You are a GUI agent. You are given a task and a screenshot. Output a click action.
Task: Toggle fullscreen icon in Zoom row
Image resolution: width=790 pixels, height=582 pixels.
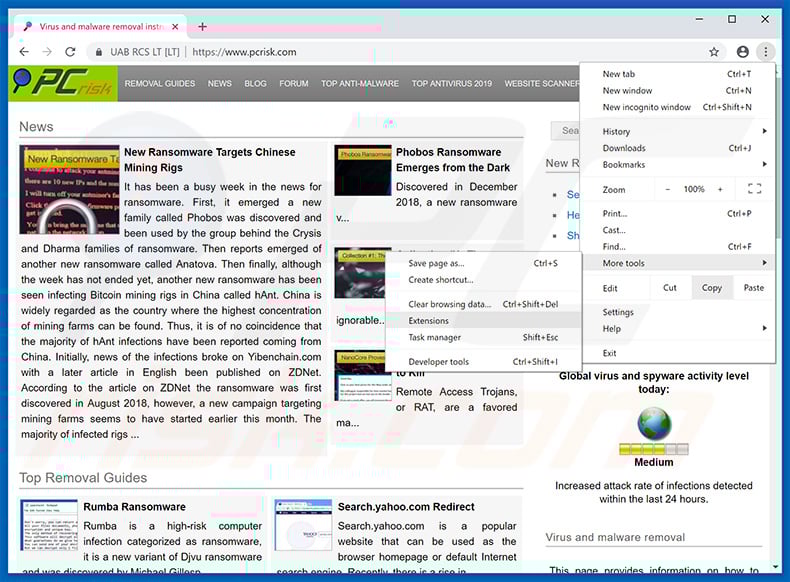pyautogui.click(x=754, y=189)
